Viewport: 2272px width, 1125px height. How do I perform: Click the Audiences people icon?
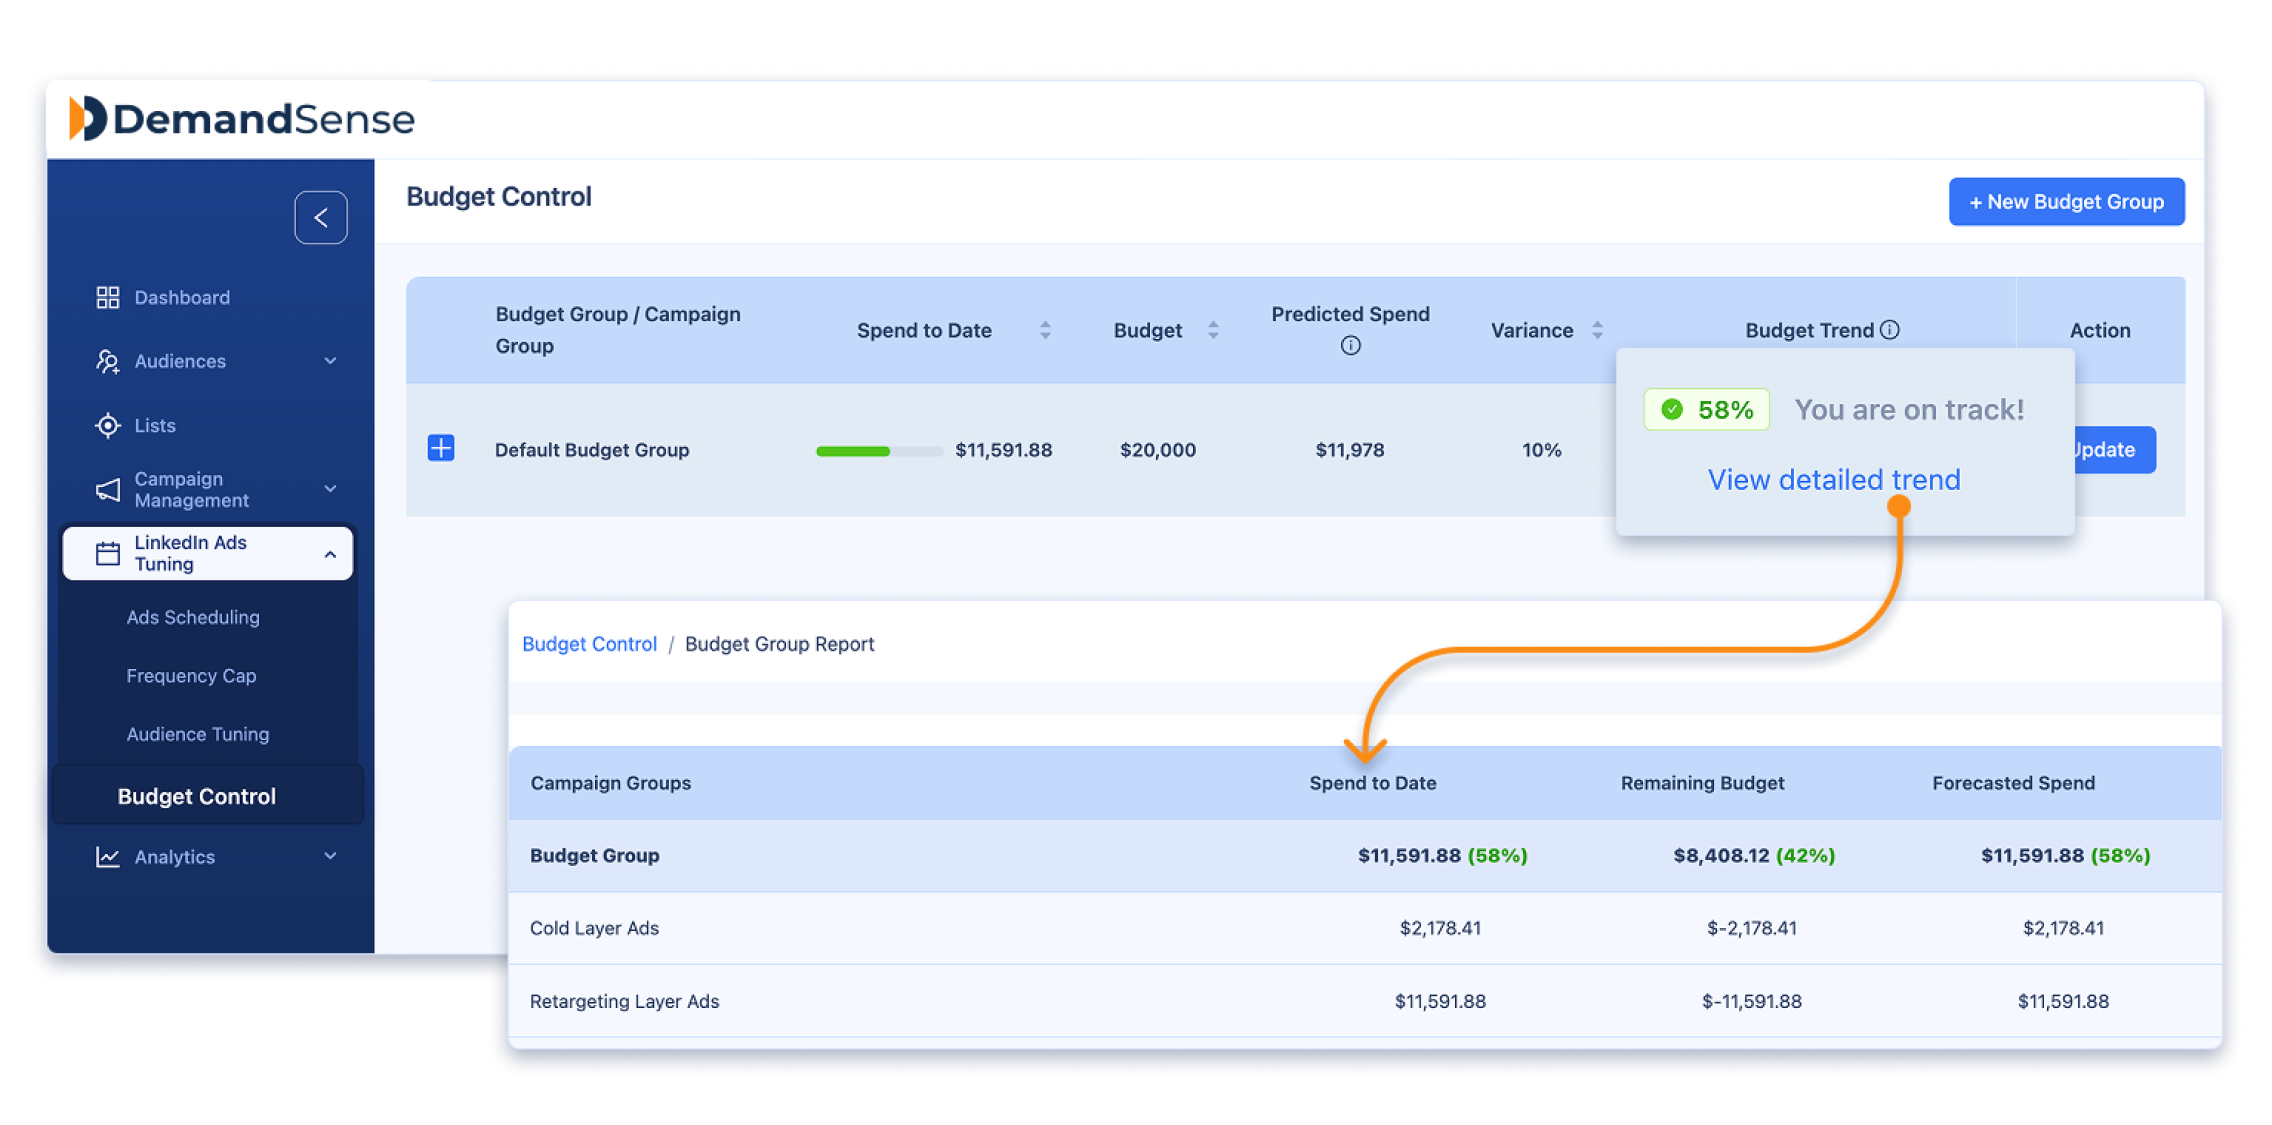tap(107, 361)
